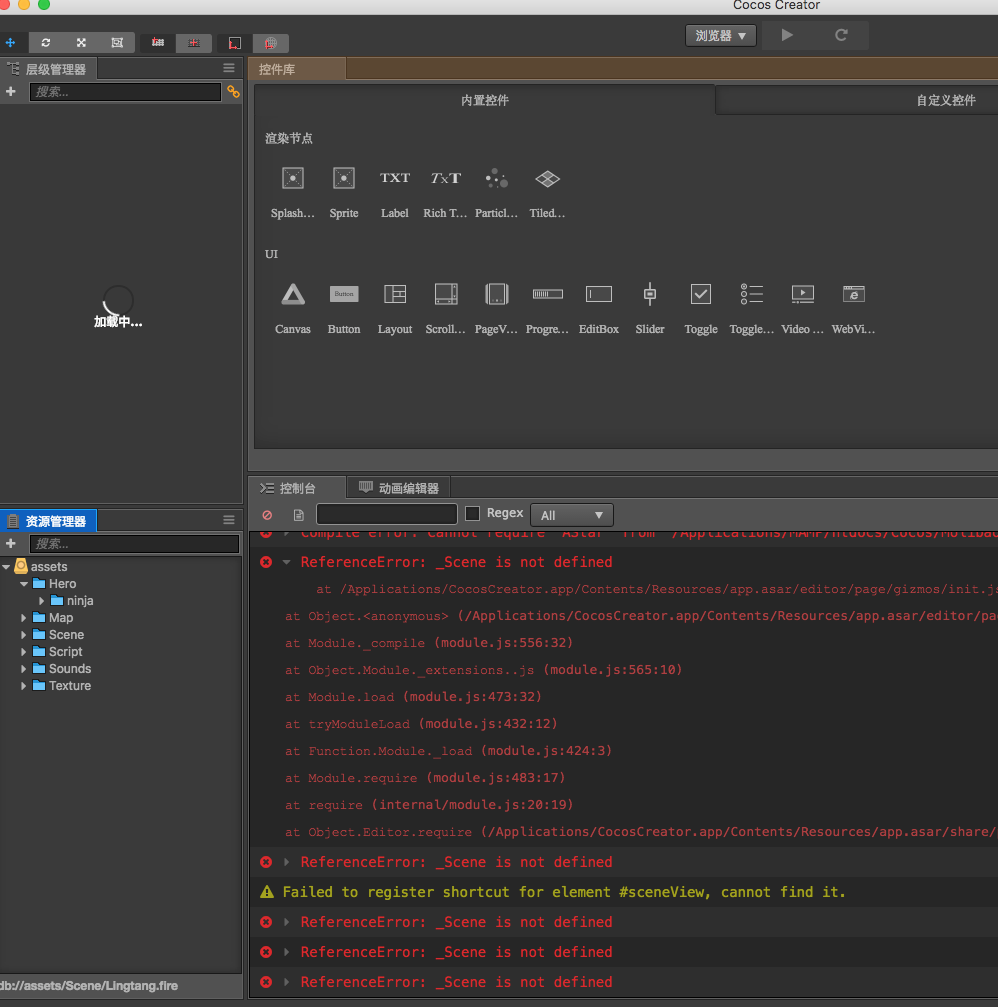Click the console filter text field

386,514
